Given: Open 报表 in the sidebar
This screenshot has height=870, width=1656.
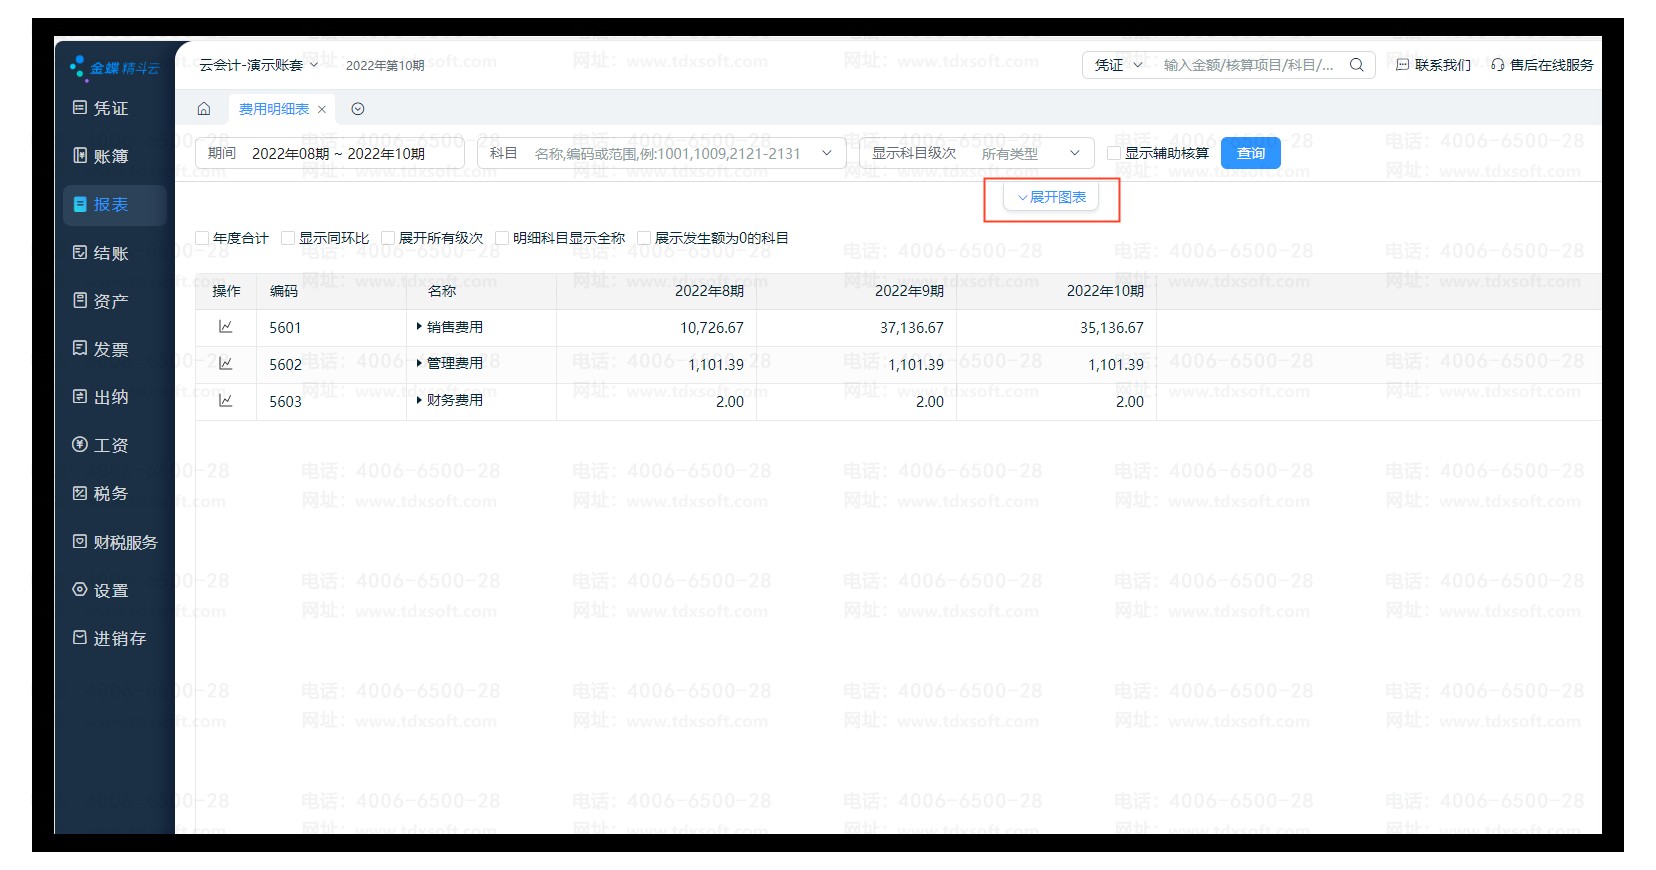Looking at the screenshot, I should [110, 205].
